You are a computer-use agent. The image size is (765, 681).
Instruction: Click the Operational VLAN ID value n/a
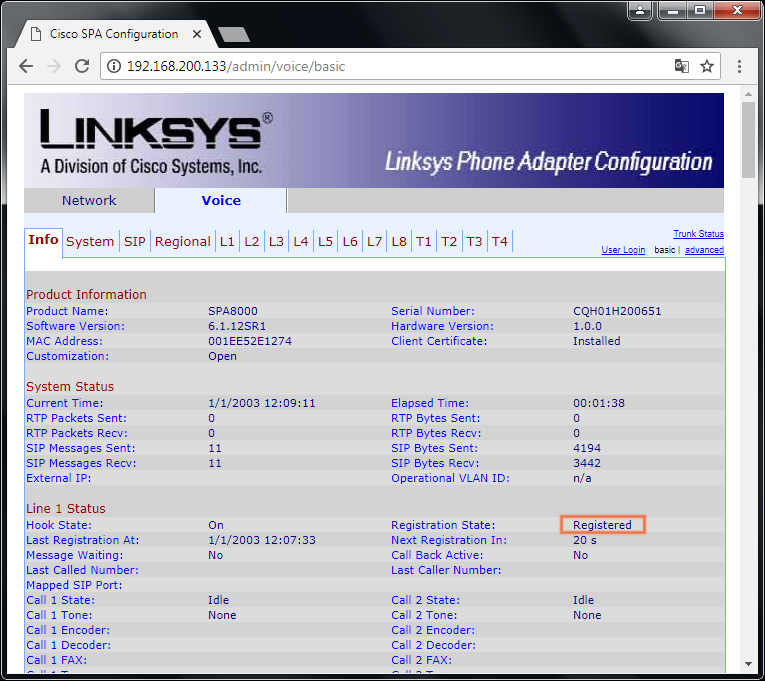(x=582, y=479)
